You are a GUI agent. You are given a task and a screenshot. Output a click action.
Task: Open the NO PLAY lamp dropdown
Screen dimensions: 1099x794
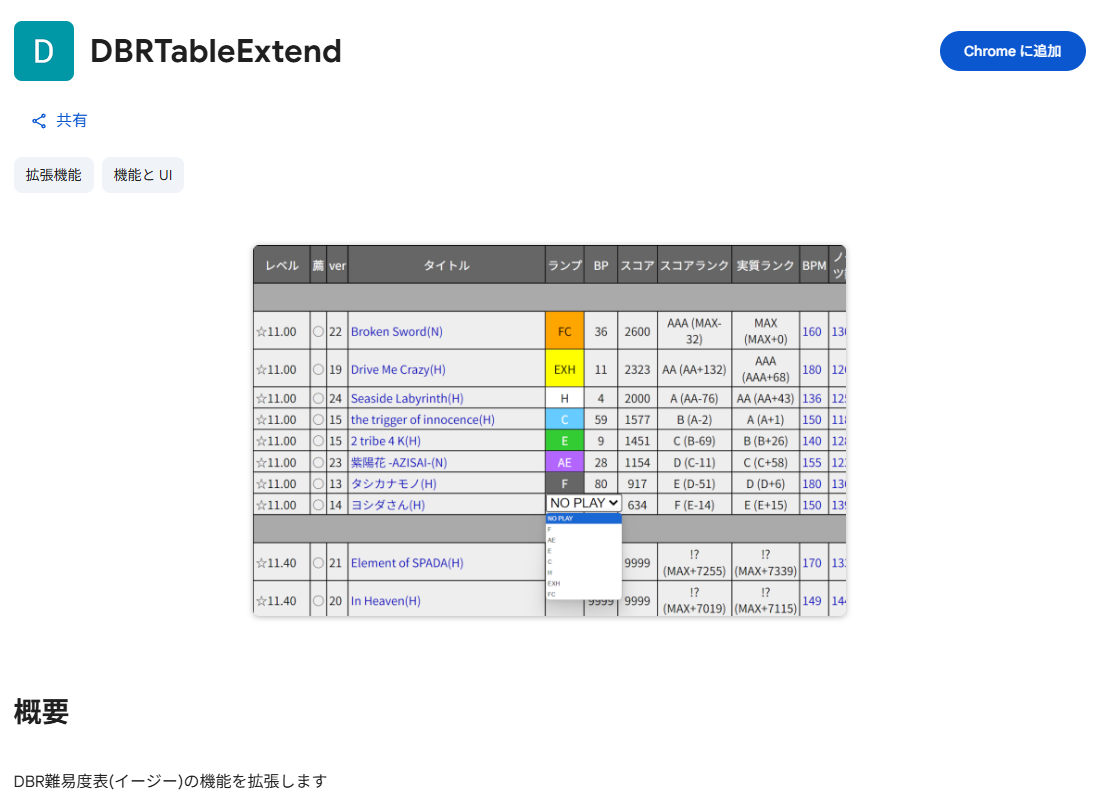(583, 503)
